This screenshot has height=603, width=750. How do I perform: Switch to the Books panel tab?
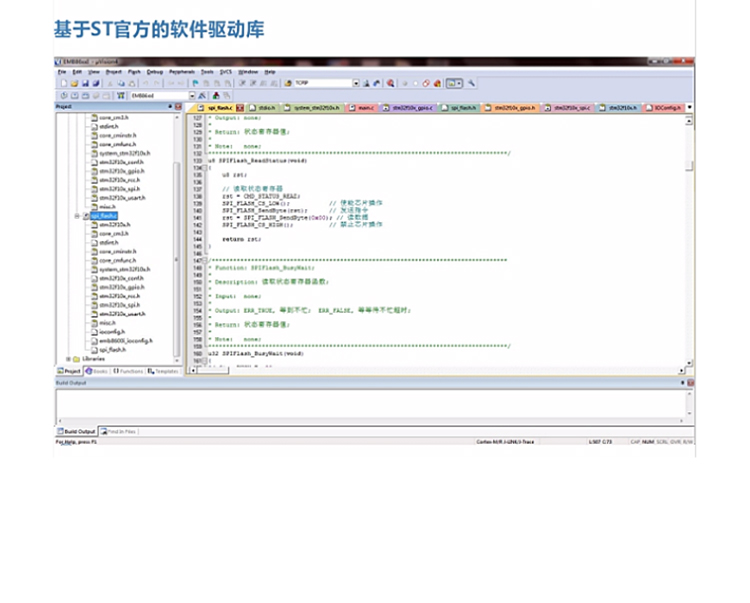97,371
